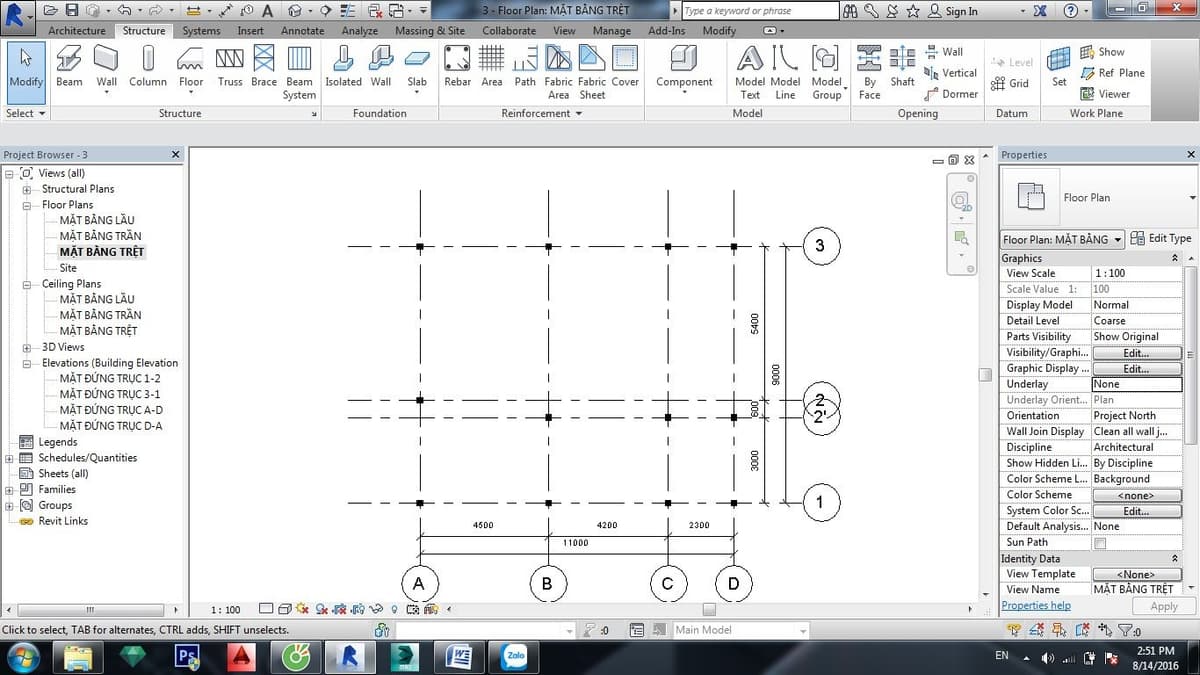This screenshot has height=675, width=1200.
Task: Select the Dormer opening tool
Action: (950, 94)
